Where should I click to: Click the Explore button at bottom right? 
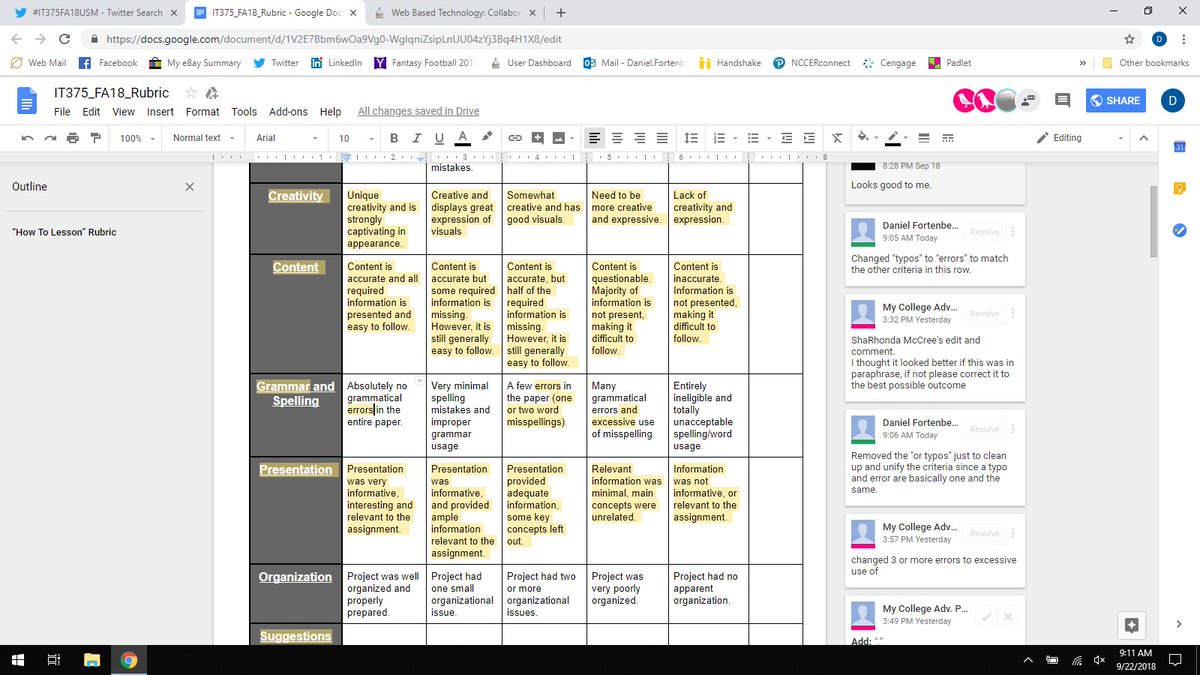pyautogui.click(x=1131, y=625)
